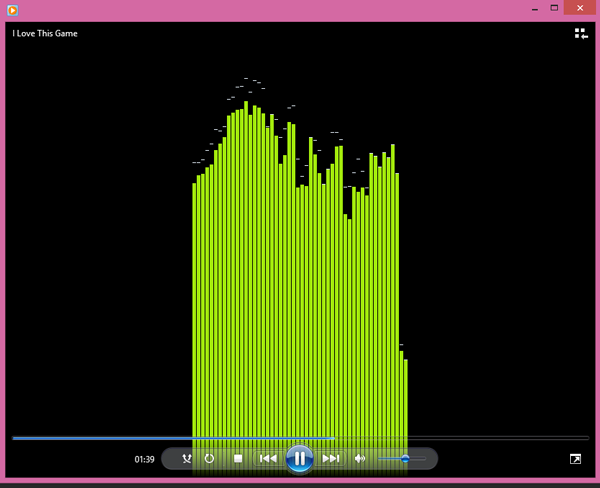This screenshot has width=600, height=488.
Task: Click the 'I Love This Game' title
Action: 45,34
